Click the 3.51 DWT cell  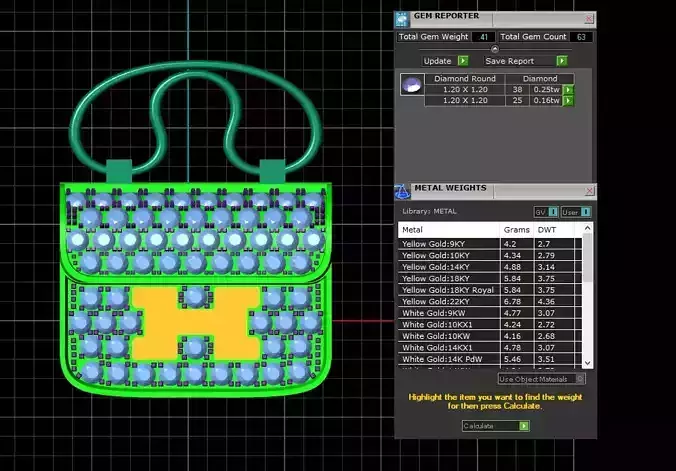[x=554, y=359]
